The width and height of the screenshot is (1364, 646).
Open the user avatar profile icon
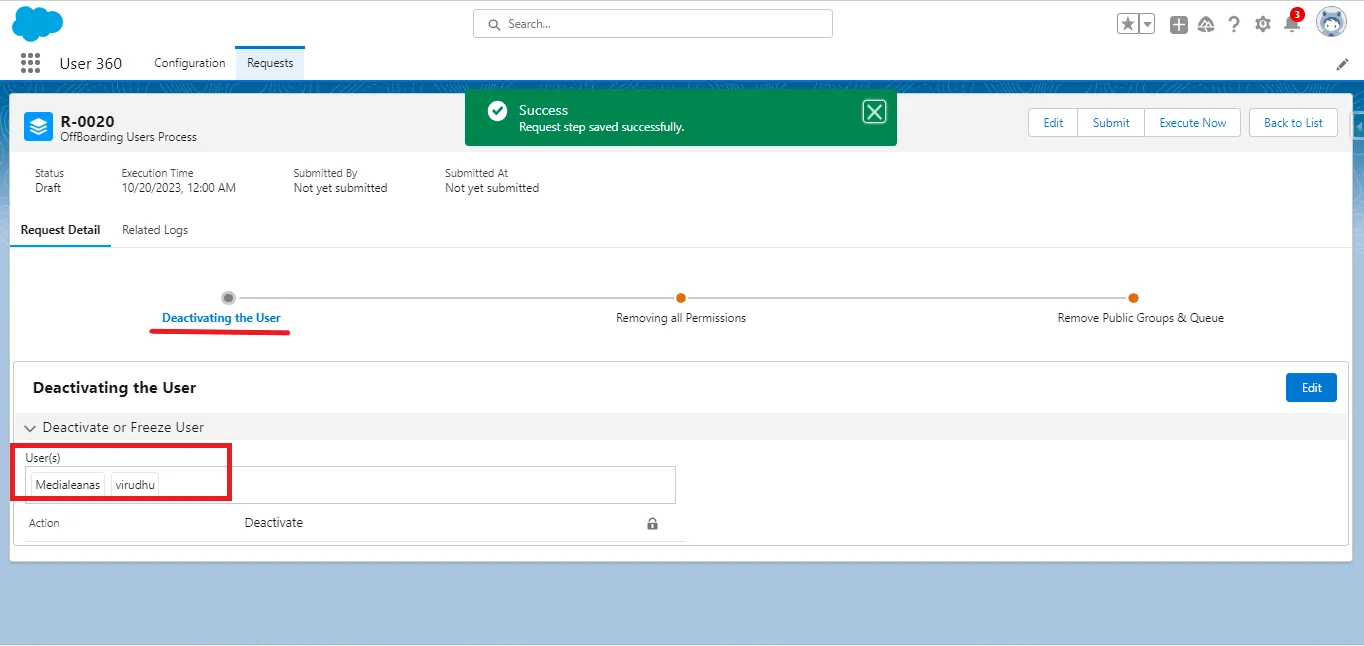click(x=1331, y=21)
